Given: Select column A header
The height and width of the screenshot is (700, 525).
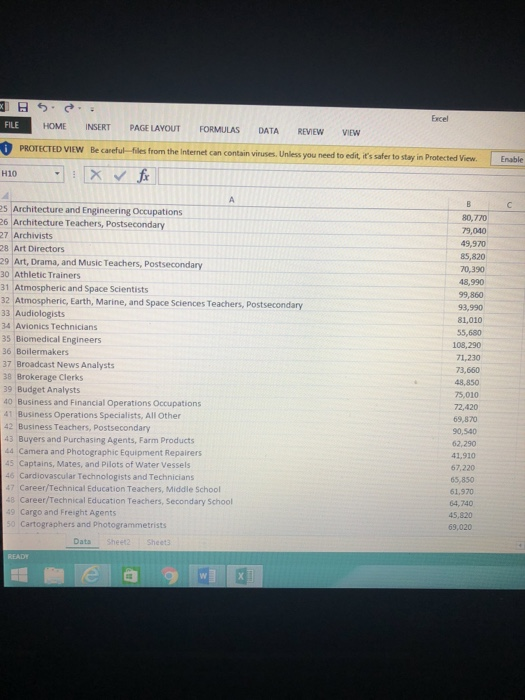Looking at the screenshot, I should pyautogui.click(x=231, y=200).
